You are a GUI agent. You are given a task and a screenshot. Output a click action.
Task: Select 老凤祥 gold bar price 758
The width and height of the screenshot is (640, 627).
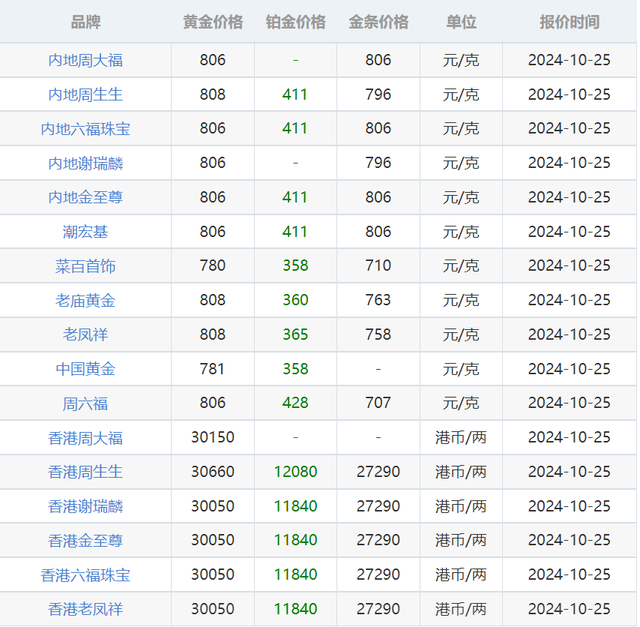[x=378, y=335]
